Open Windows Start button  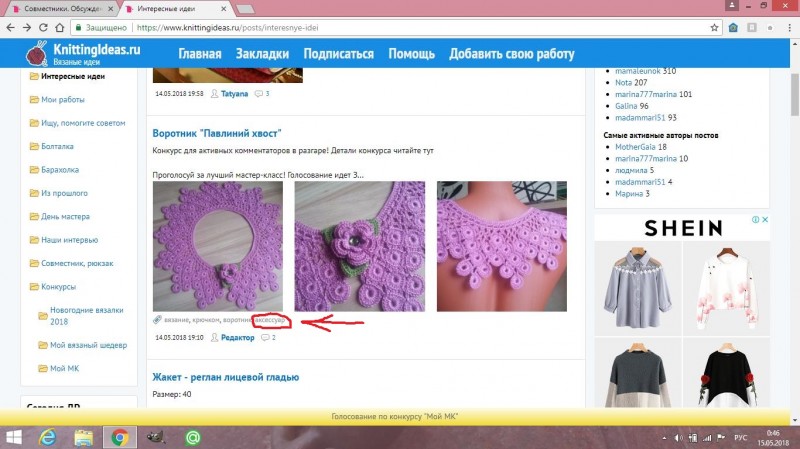coord(13,438)
